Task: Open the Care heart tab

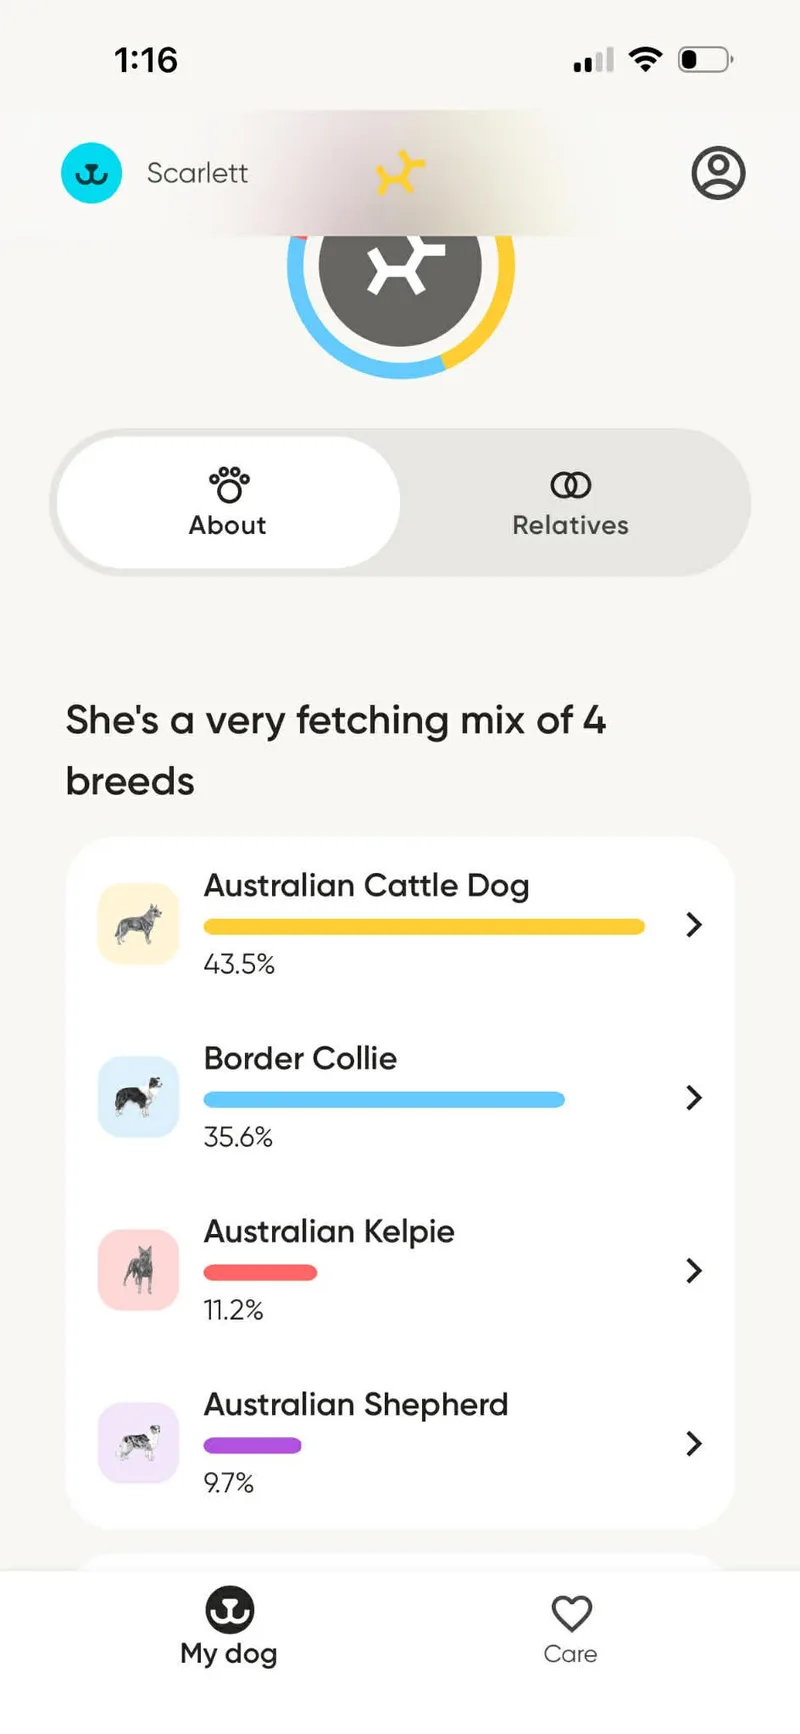Action: click(571, 1627)
